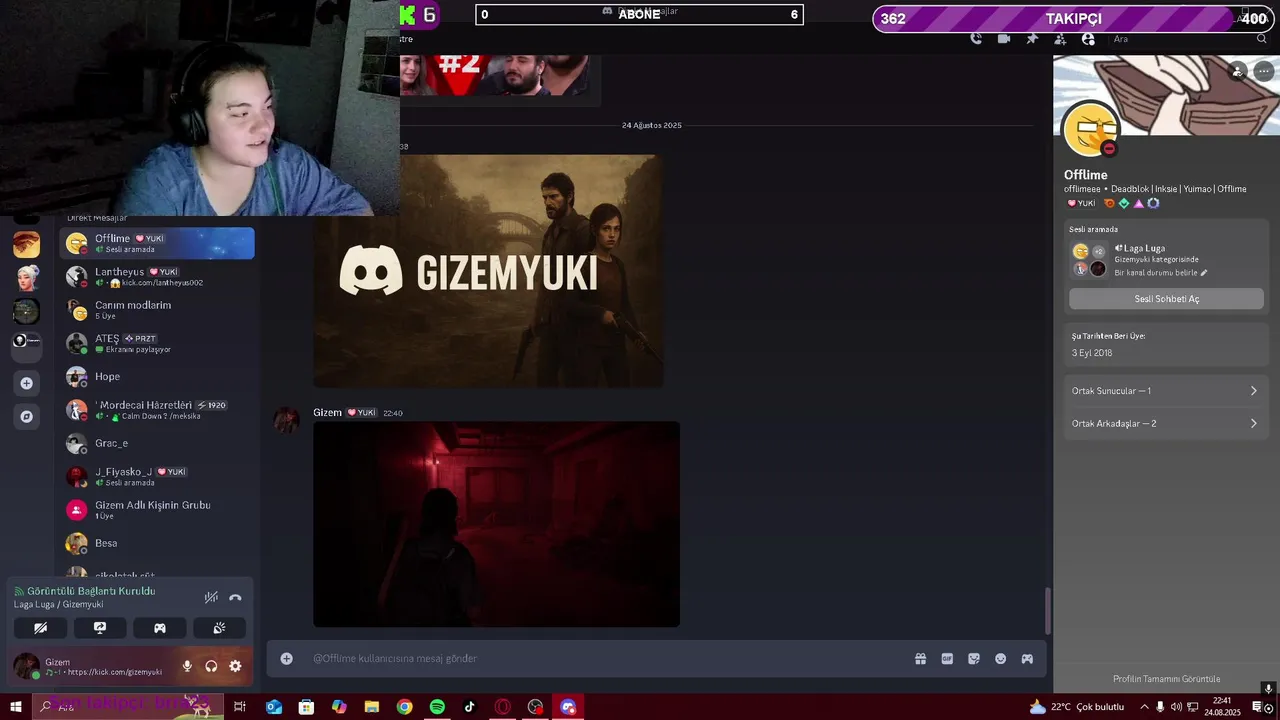Click Gizem user avatar in the bottom panel
Screen dimensions: 1280x720
click(27, 666)
